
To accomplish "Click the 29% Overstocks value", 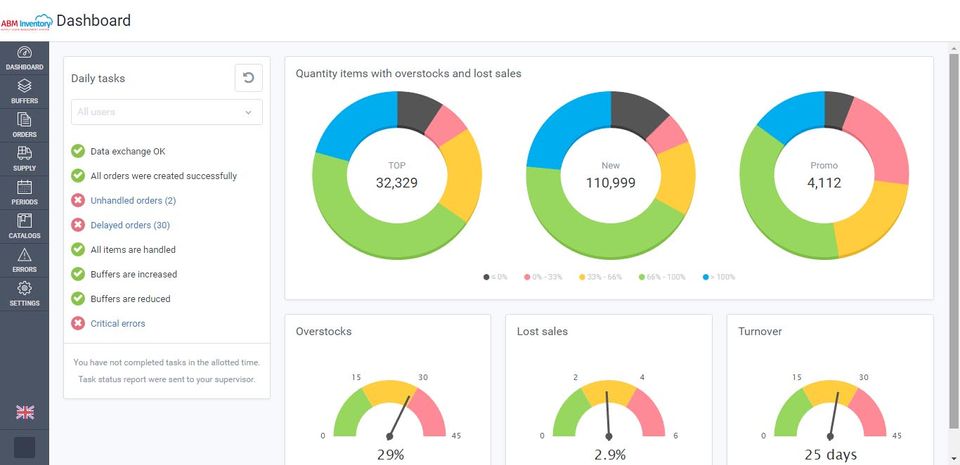I will click(390, 455).
